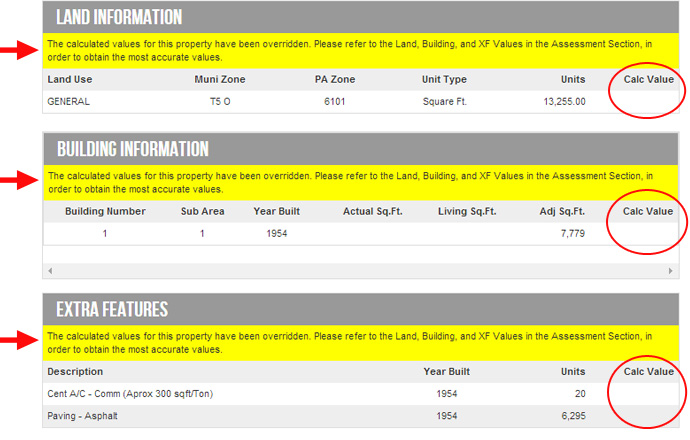690x440 pixels.
Task: Select the GENERAL land use row
Action: coord(361,102)
